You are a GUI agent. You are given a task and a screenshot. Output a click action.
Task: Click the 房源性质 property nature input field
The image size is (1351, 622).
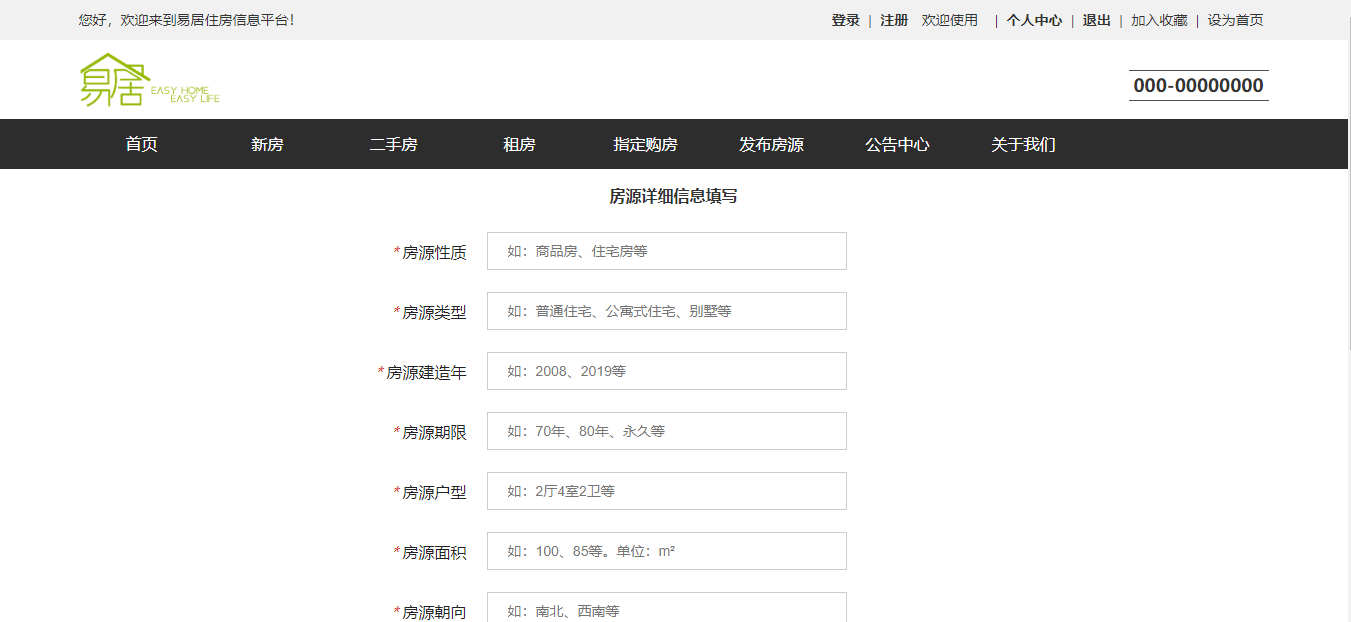coord(666,251)
